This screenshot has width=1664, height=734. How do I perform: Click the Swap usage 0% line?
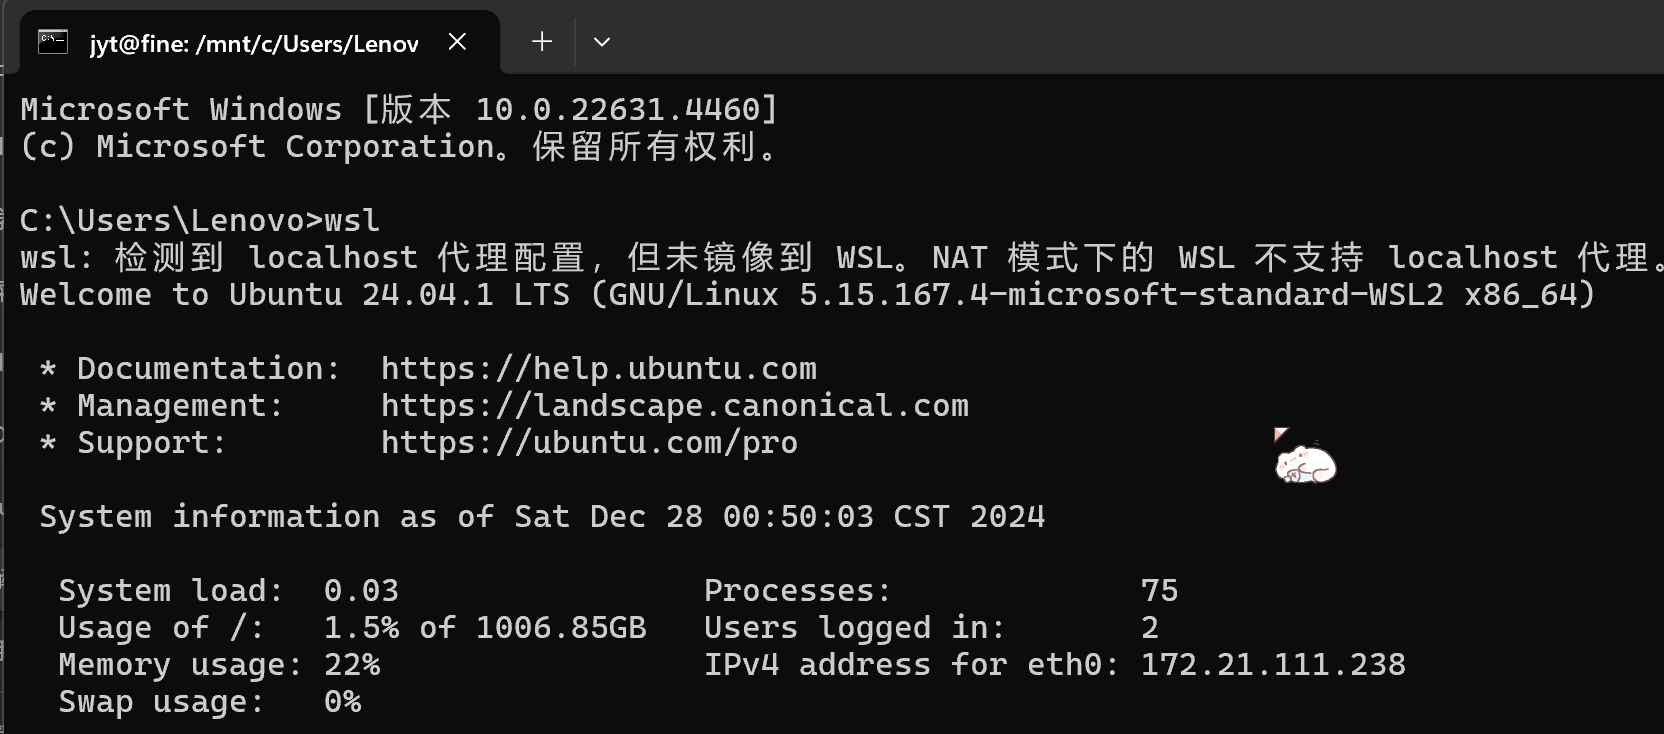[x=210, y=701]
